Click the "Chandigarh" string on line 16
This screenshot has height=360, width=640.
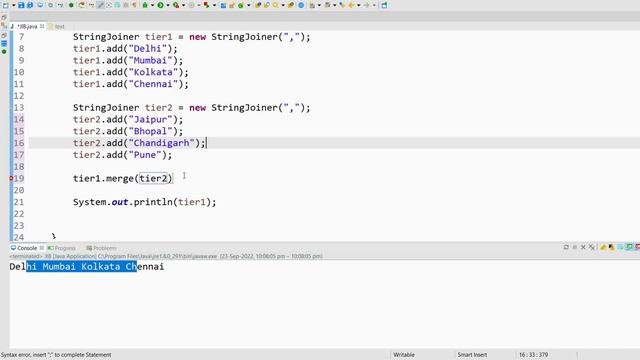[x=162, y=143]
